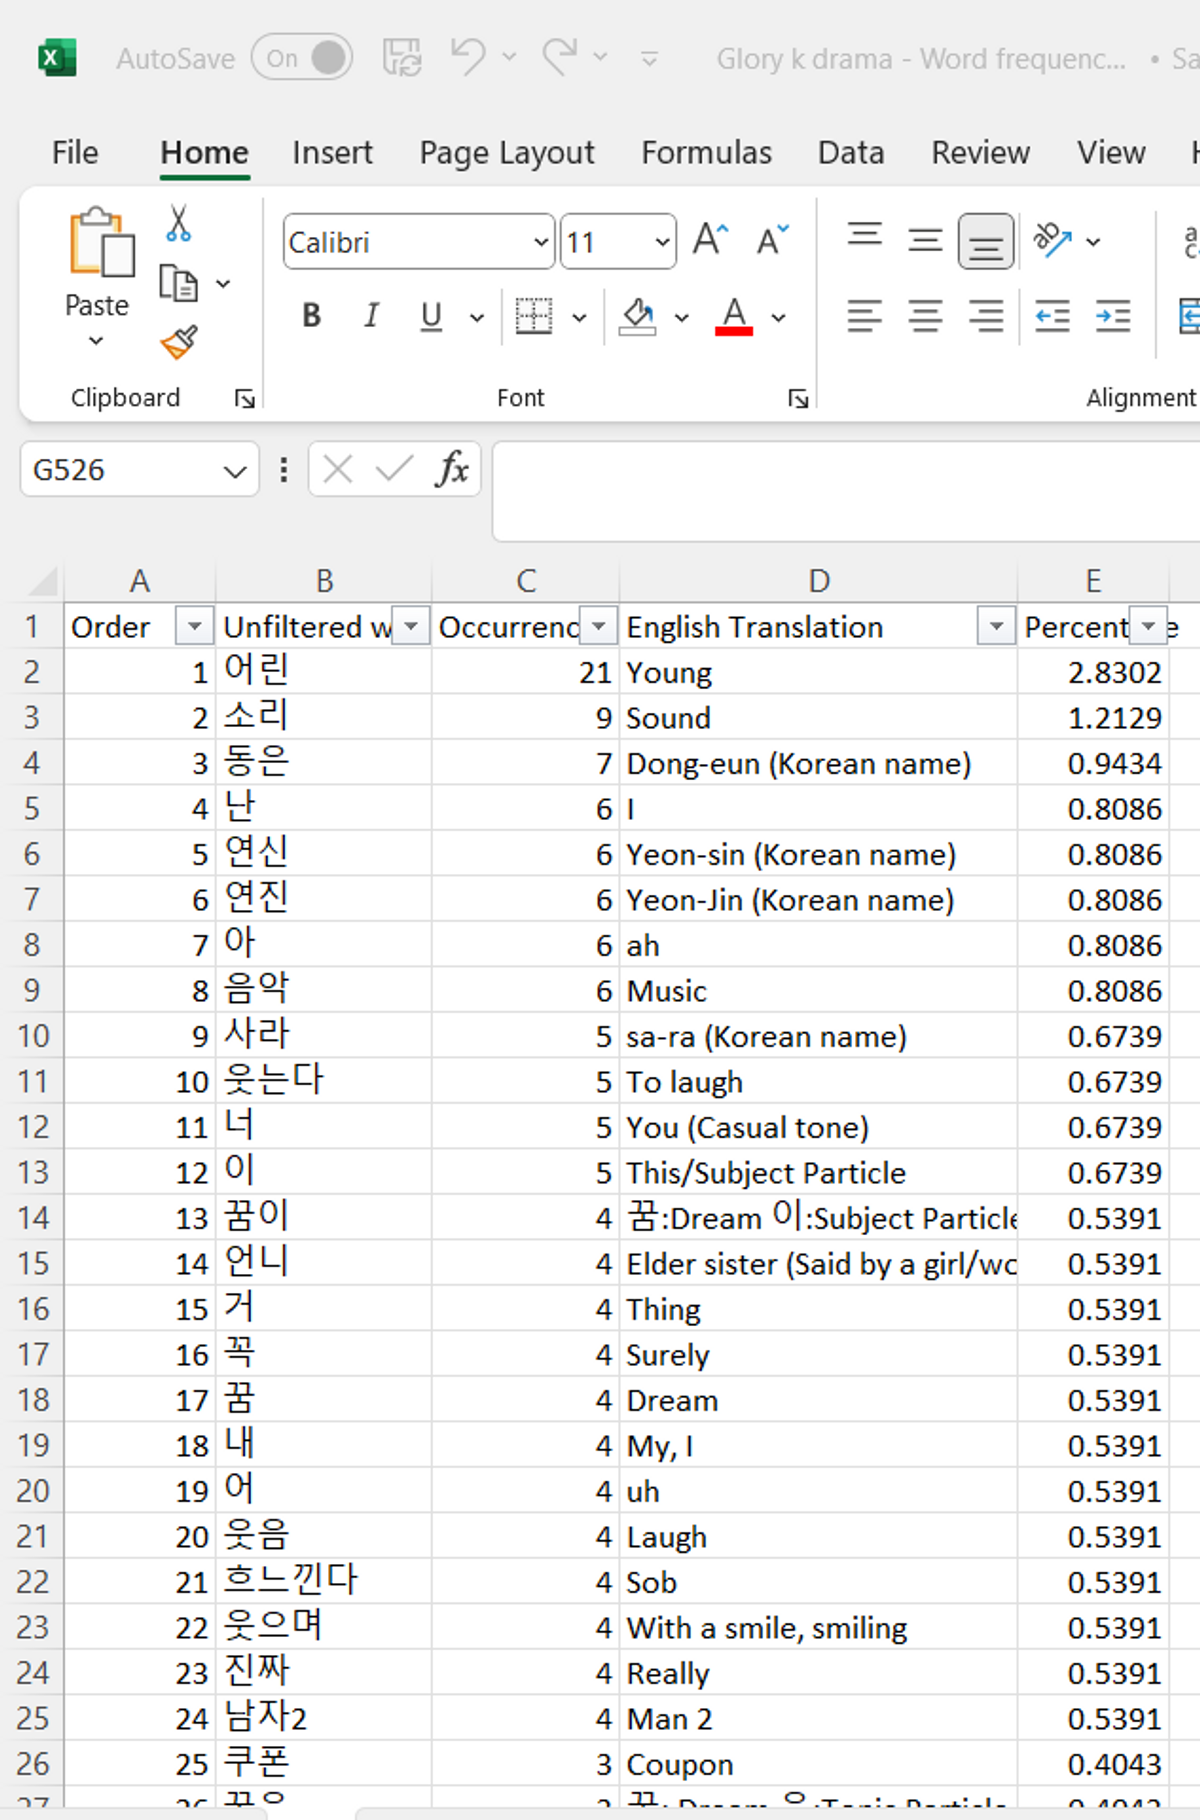
Task: Click the Middle Align icon
Action: click(x=925, y=240)
